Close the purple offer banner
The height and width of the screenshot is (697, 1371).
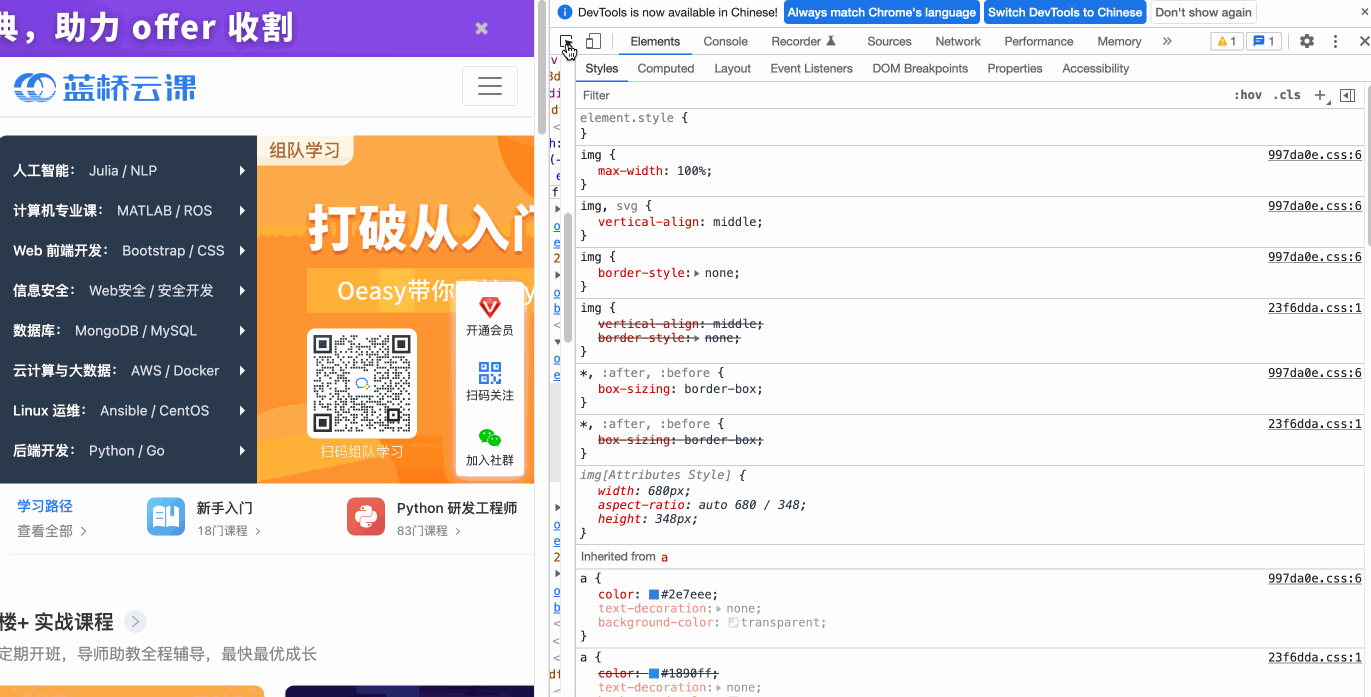tap(481, 28)
